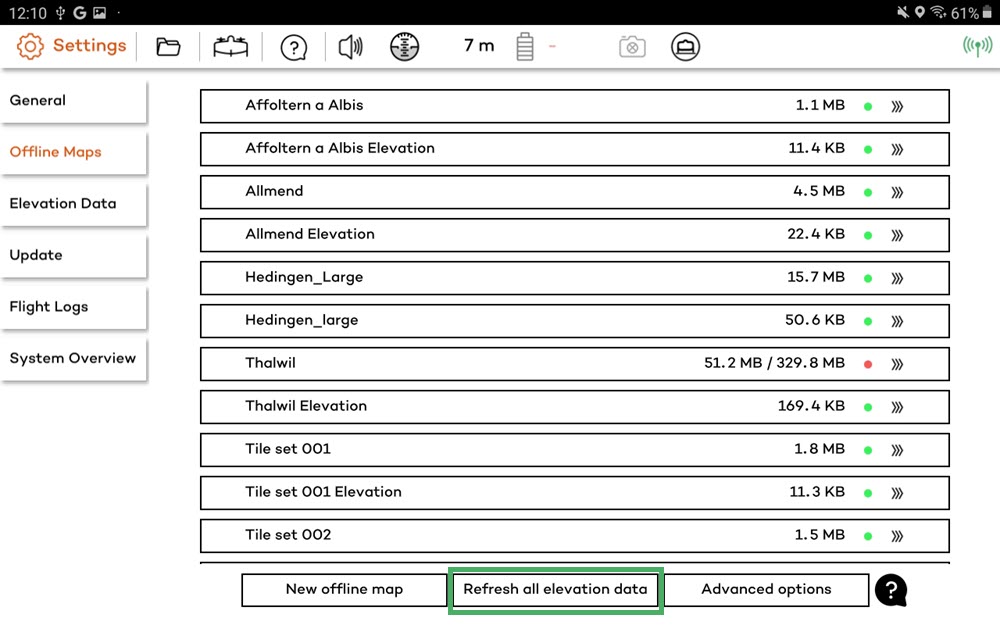Open the orange Settings gear icon
Image resolution: width=1000 pixels, height=625 pixels.
click(x=29, y=46)
